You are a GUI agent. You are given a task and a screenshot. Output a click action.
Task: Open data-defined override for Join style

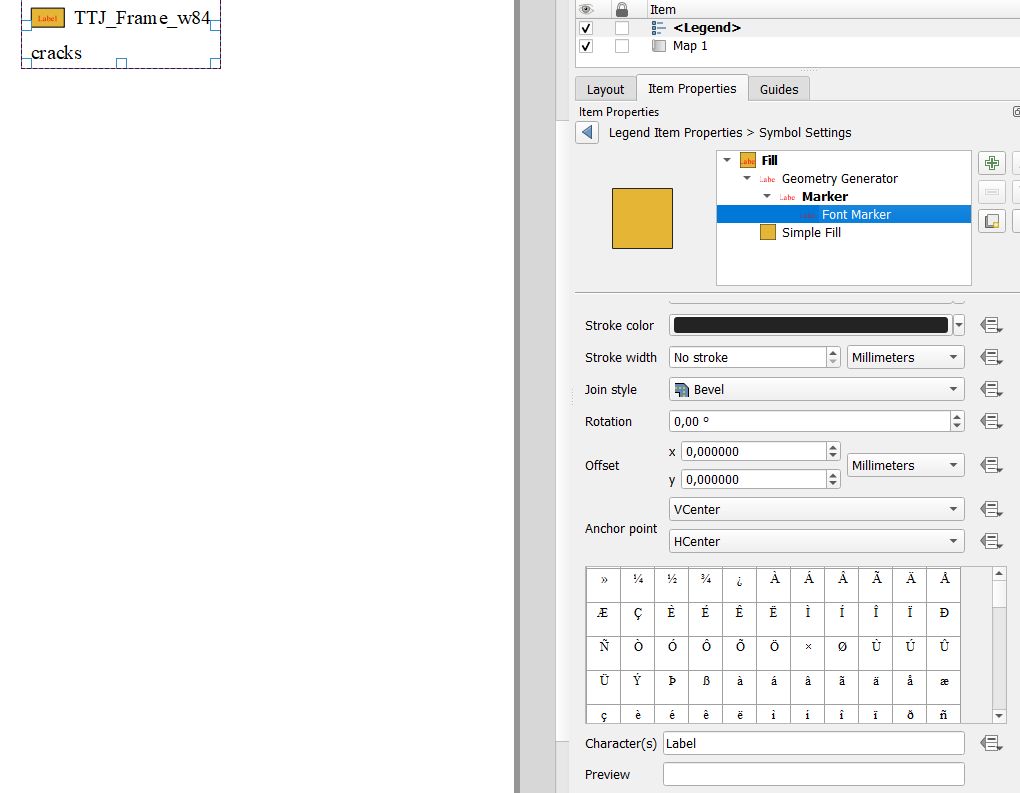(991, 389)
